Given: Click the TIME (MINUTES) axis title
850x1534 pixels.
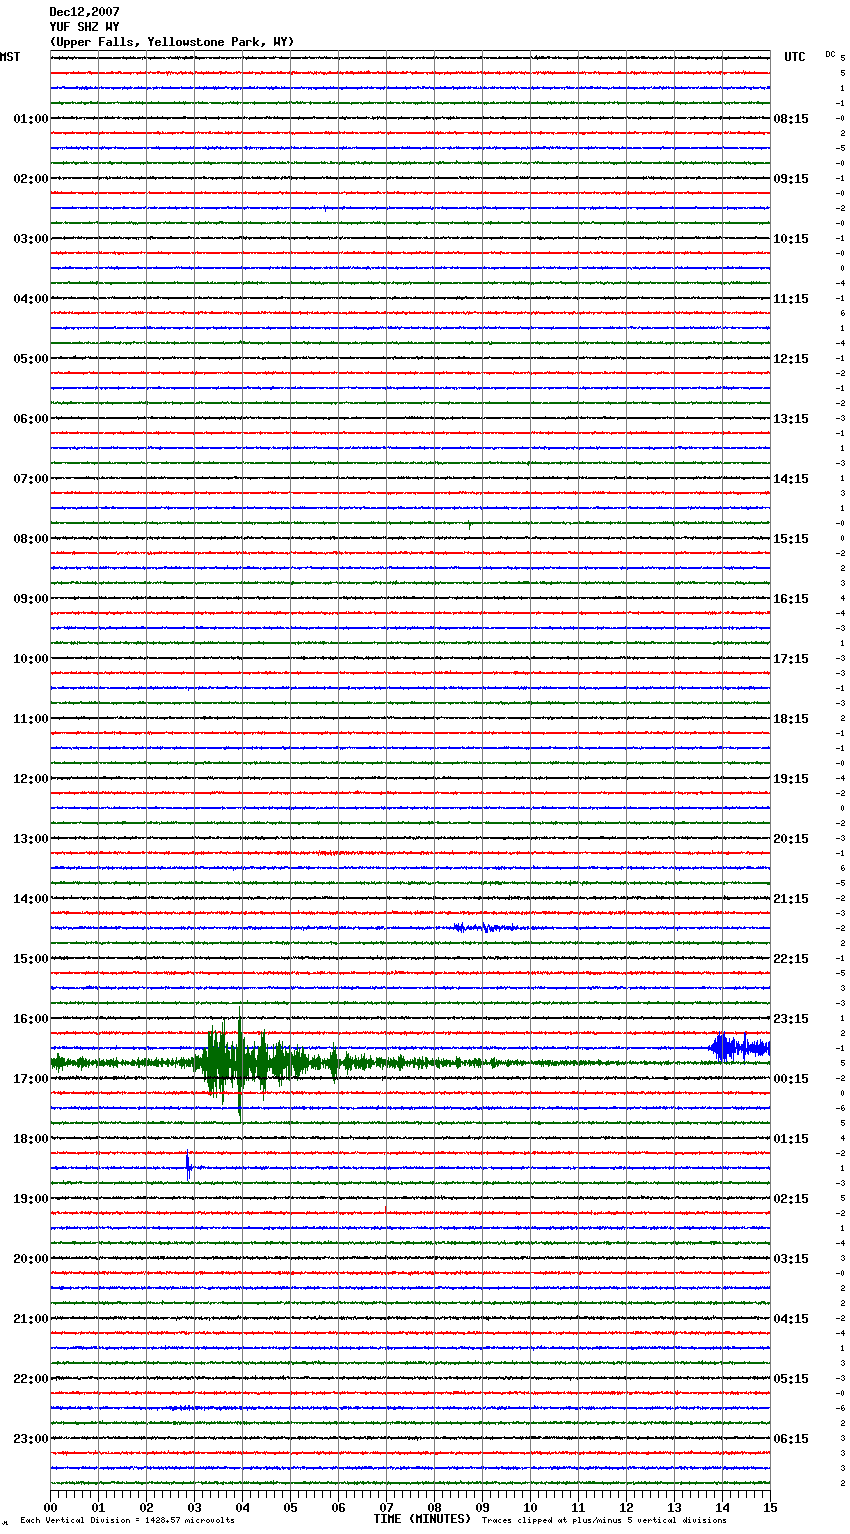Looking at the screenshot, I should 422,1519.
